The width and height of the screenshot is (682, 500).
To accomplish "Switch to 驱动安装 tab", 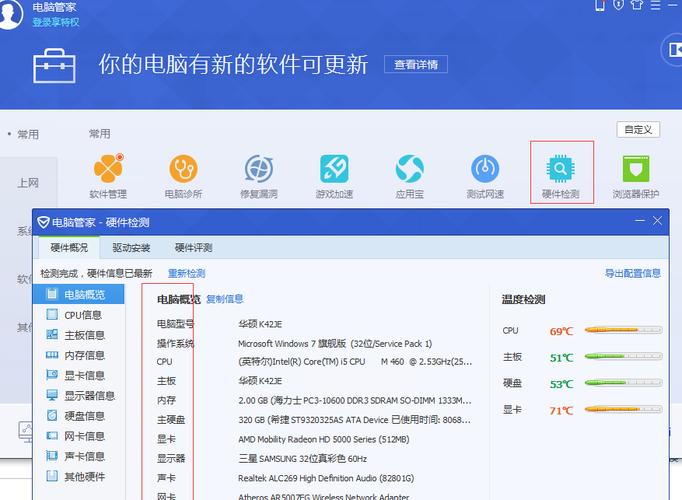I will tap(131, 247).
